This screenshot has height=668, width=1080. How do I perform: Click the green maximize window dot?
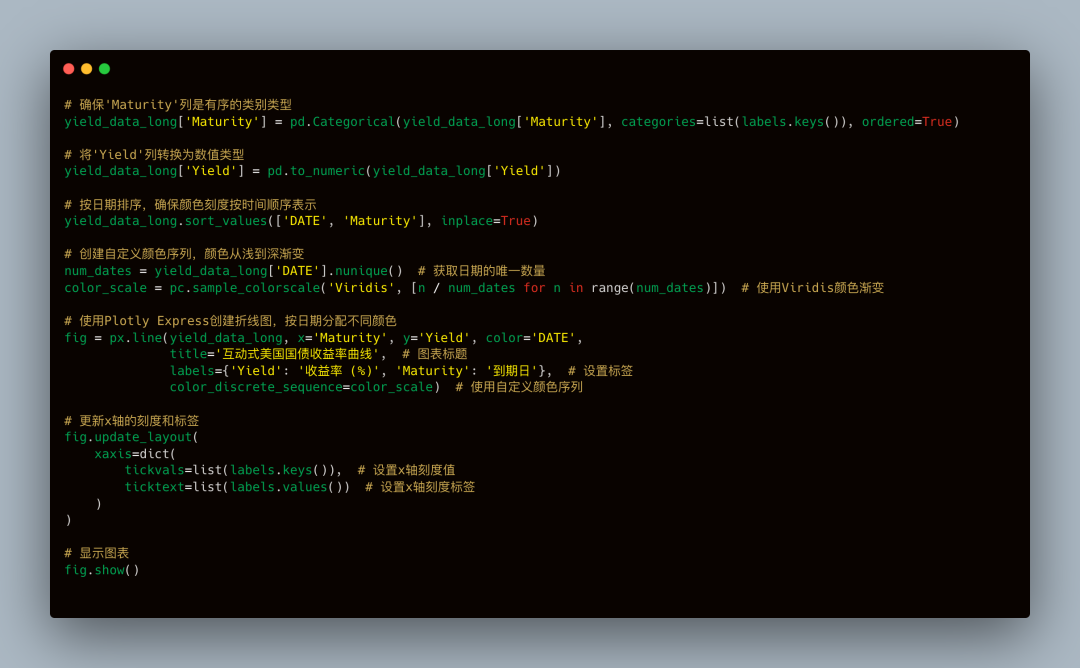point(105,69)
